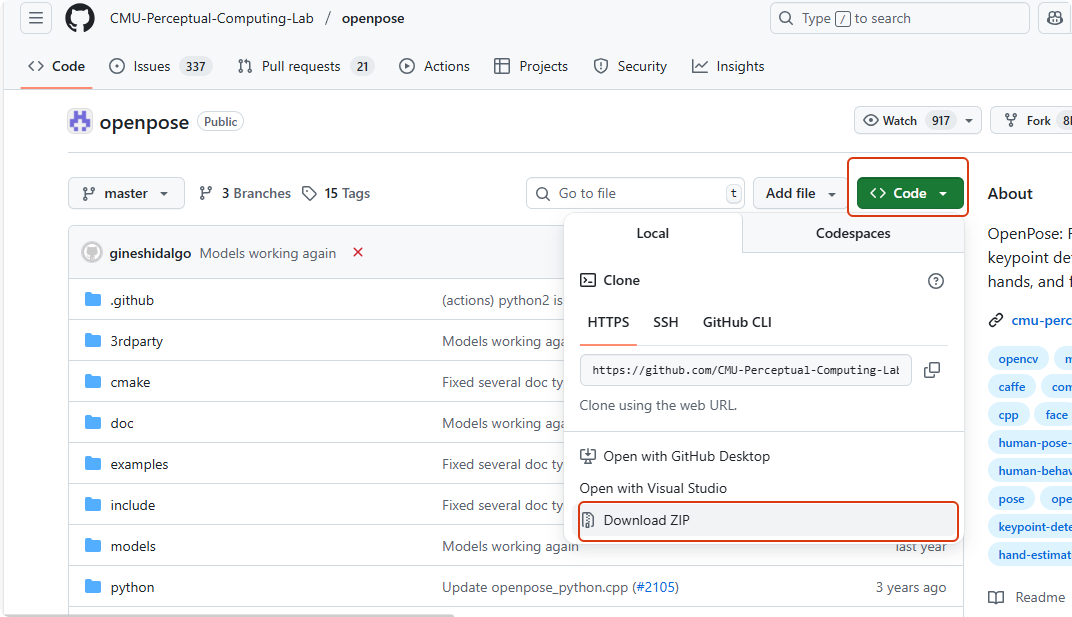Open the Insights tab
This screenshot has height=617, width=1072.
(x=728, y=66)
